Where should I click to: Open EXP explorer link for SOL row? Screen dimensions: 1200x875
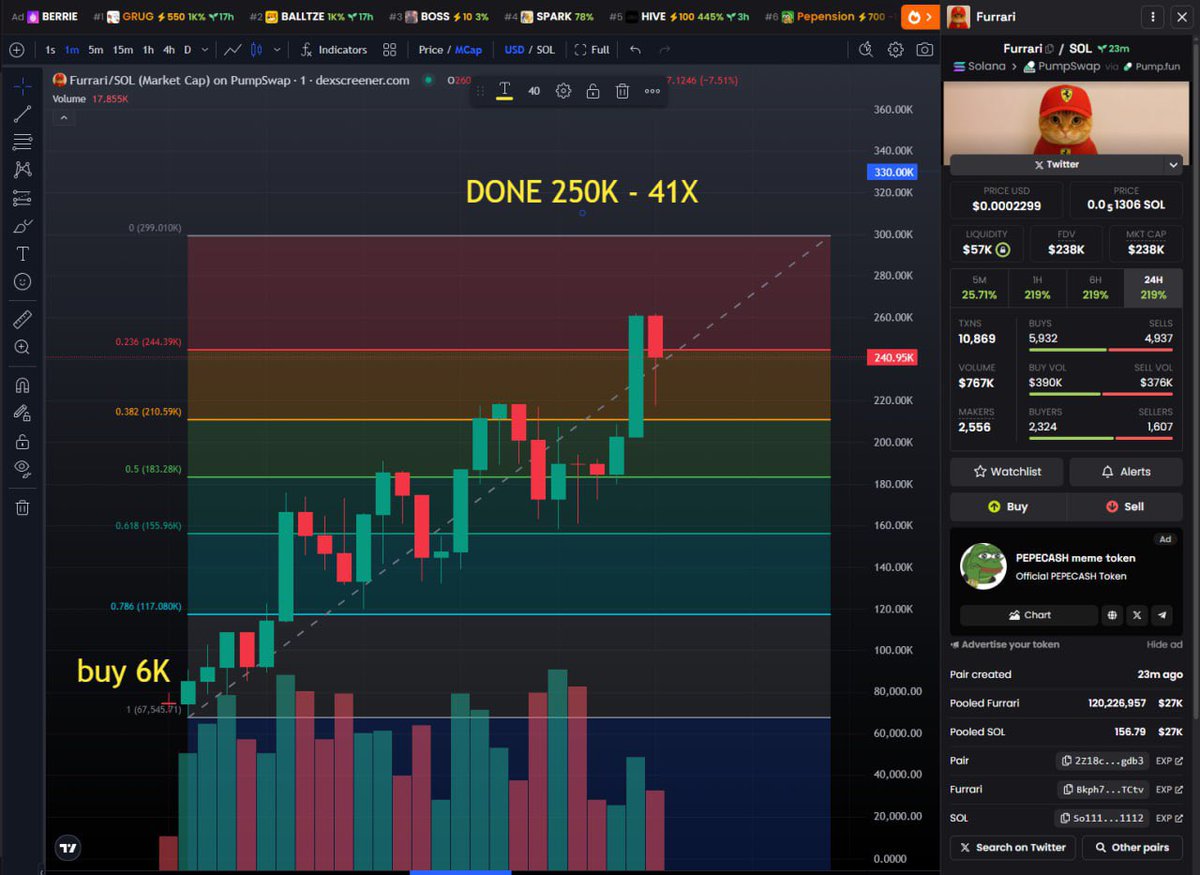[1169, 818]
